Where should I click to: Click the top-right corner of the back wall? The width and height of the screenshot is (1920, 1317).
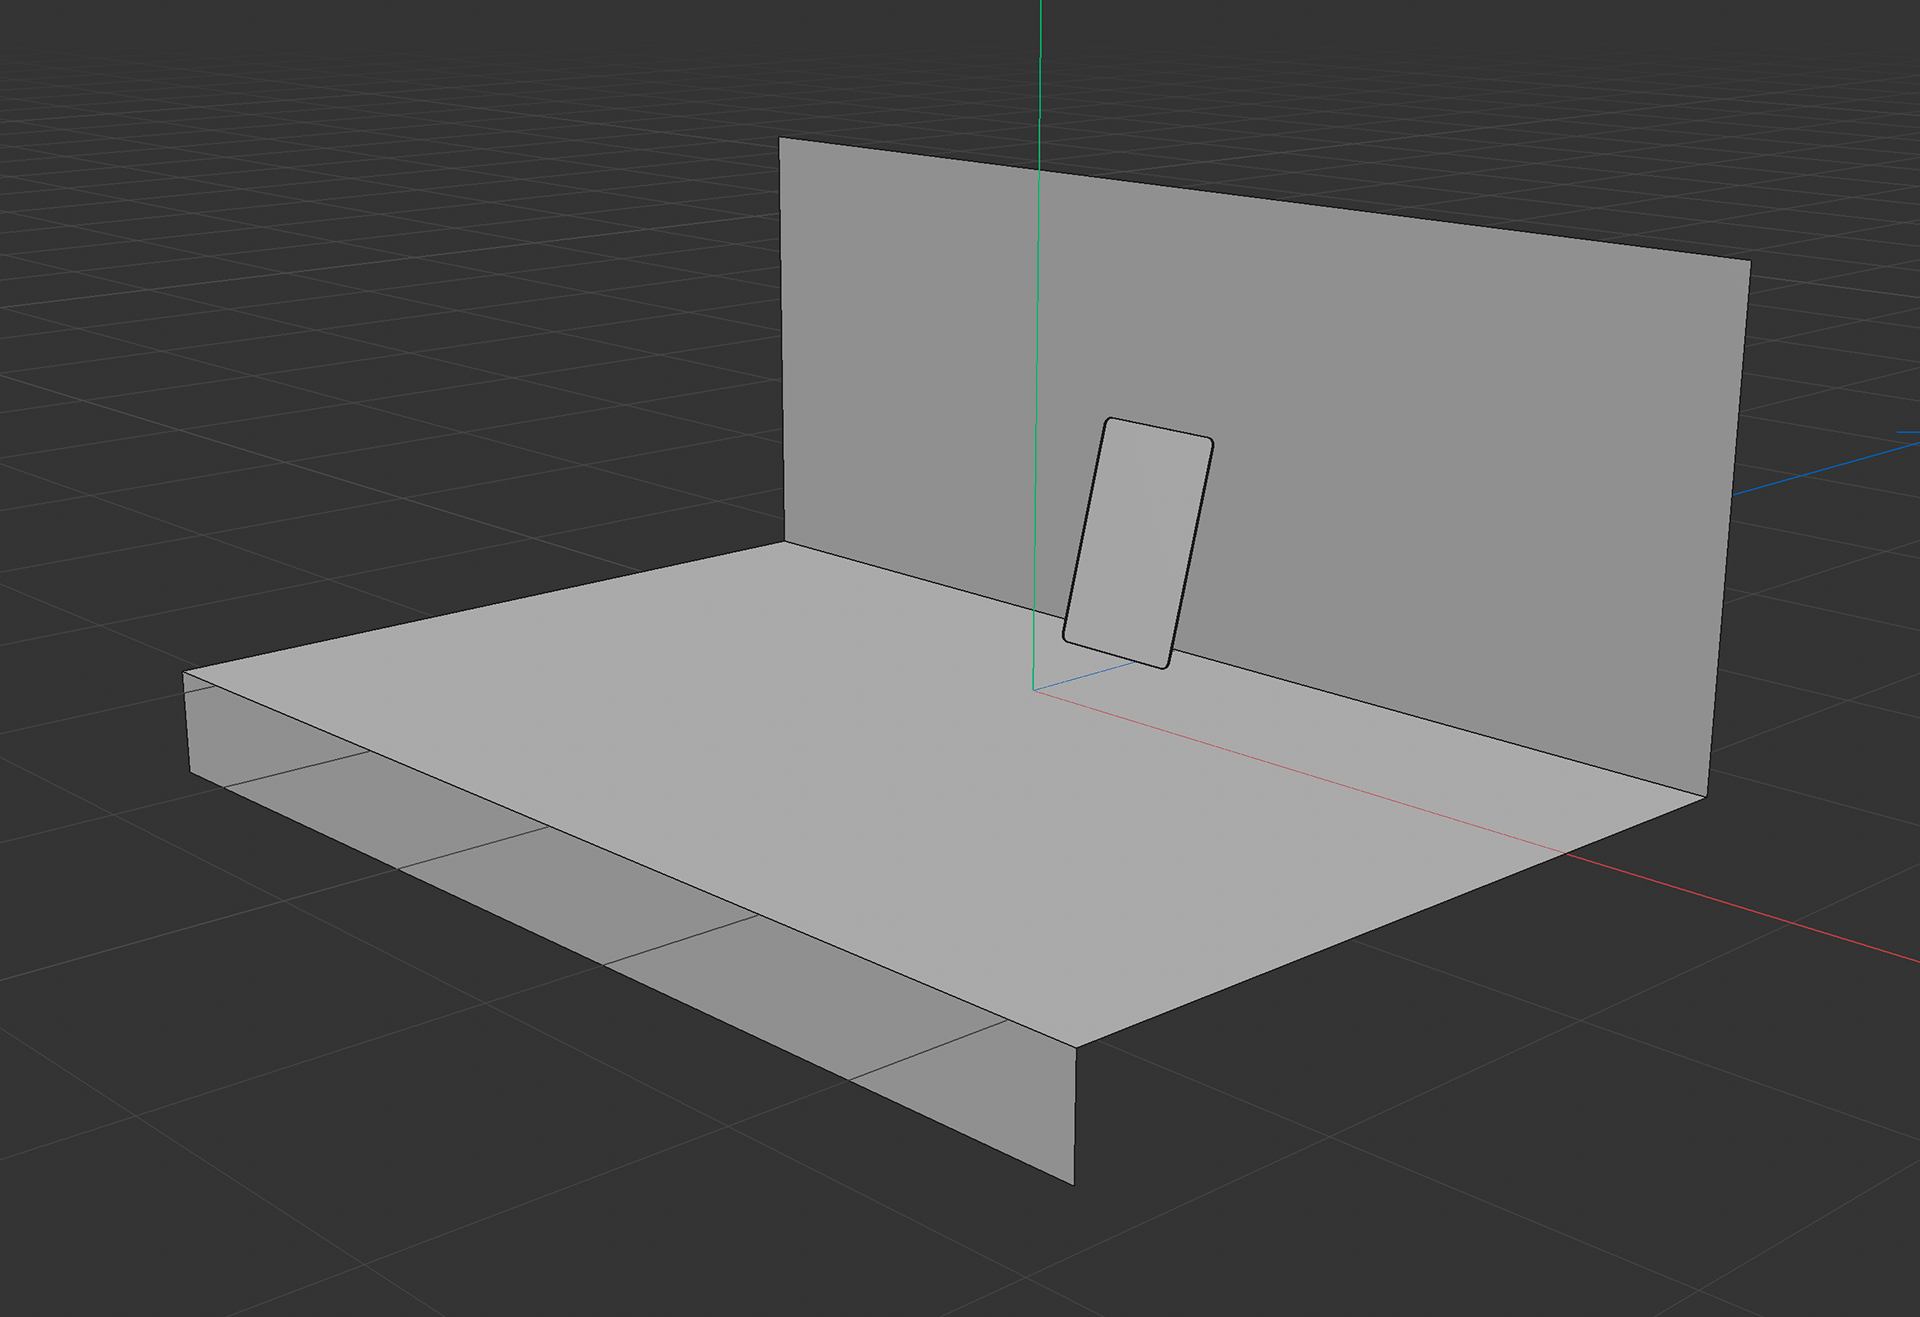(1749, 261)
